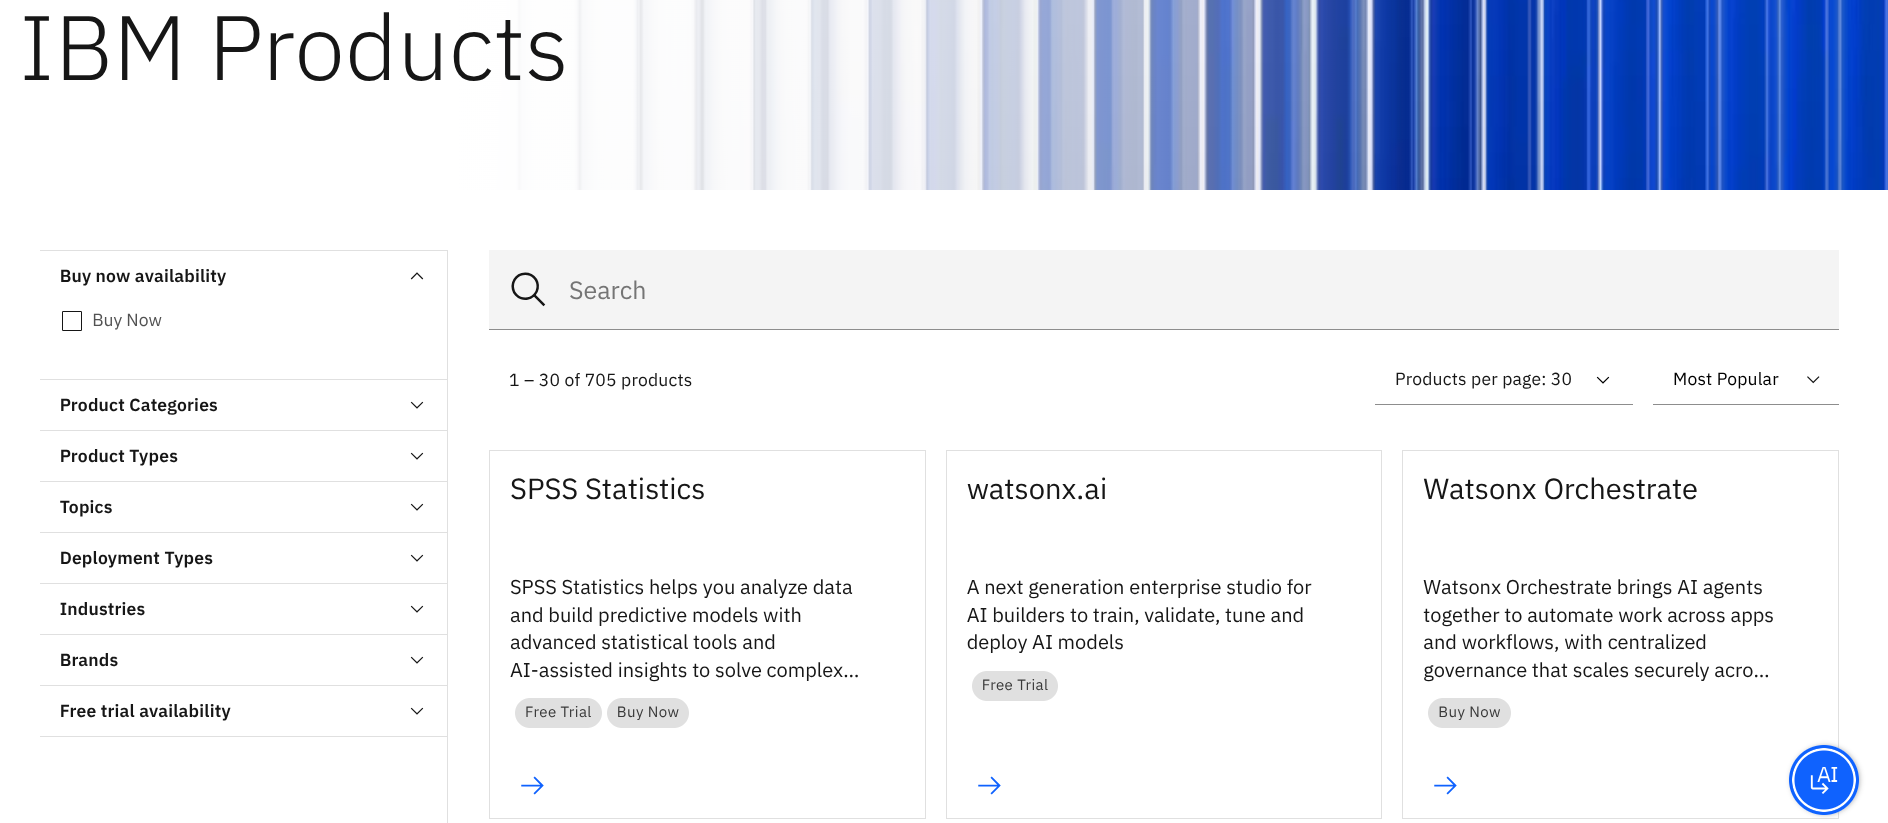Click the watsonx.ai description text
This screenshot has width=1888, height=823.
[1139, 615]
